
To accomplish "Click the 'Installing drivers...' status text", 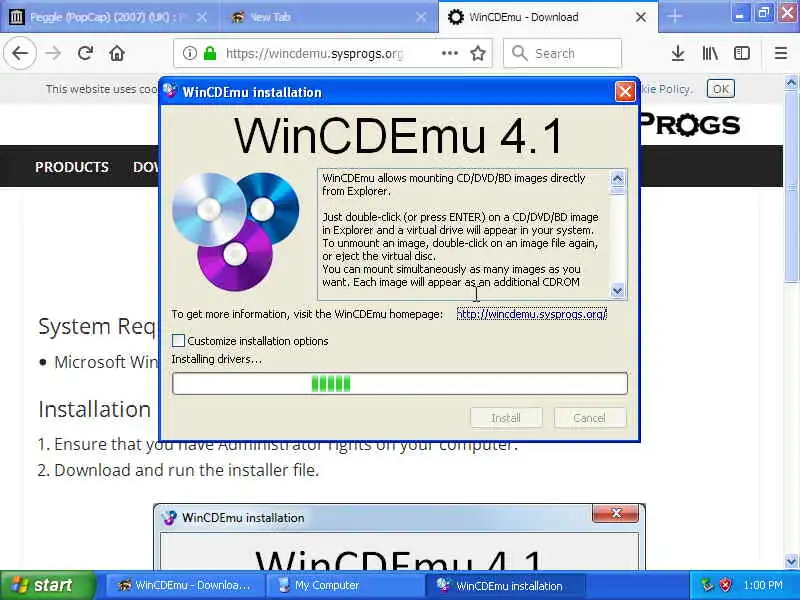I will point(217,359).
